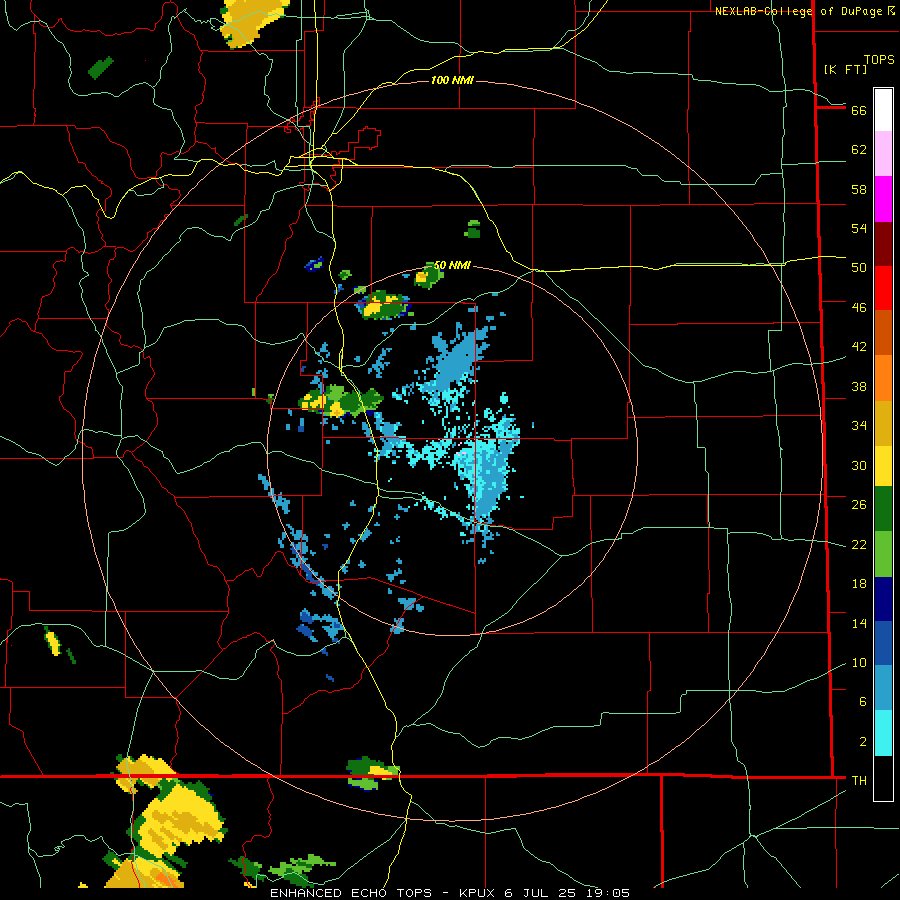Click the 30 legend value
Viewport: 900px width, 900px height.
[x=859, y=465]
